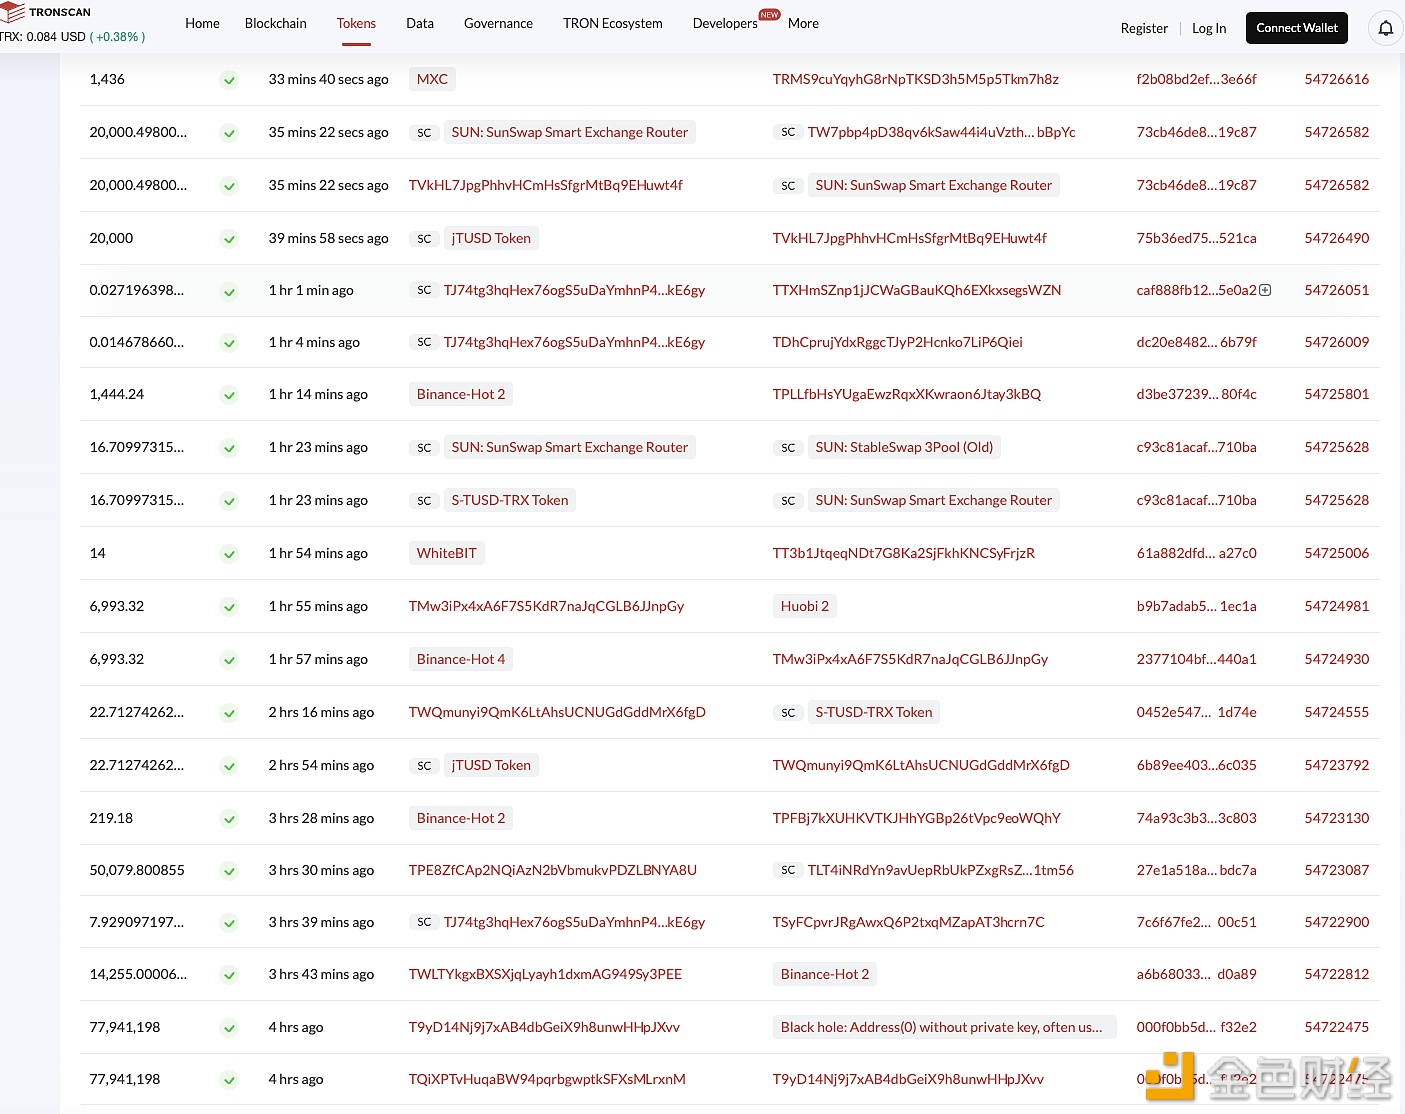This screenshot has width=1405, height=1114.
Task: Open address TPE8ZfCAp2NQiAzN2bVbmukvPDZLBNYA8U
Action: tap(552, 870)
